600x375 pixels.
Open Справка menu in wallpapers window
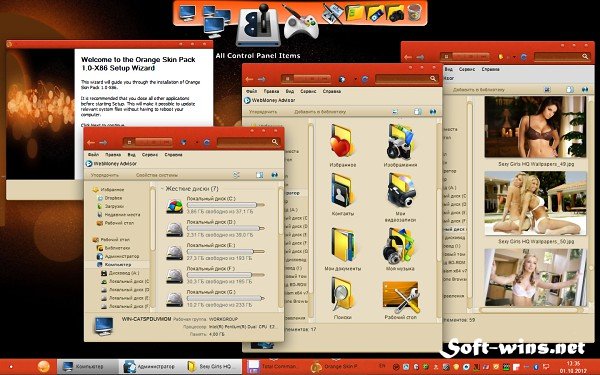tap(490, 69)
